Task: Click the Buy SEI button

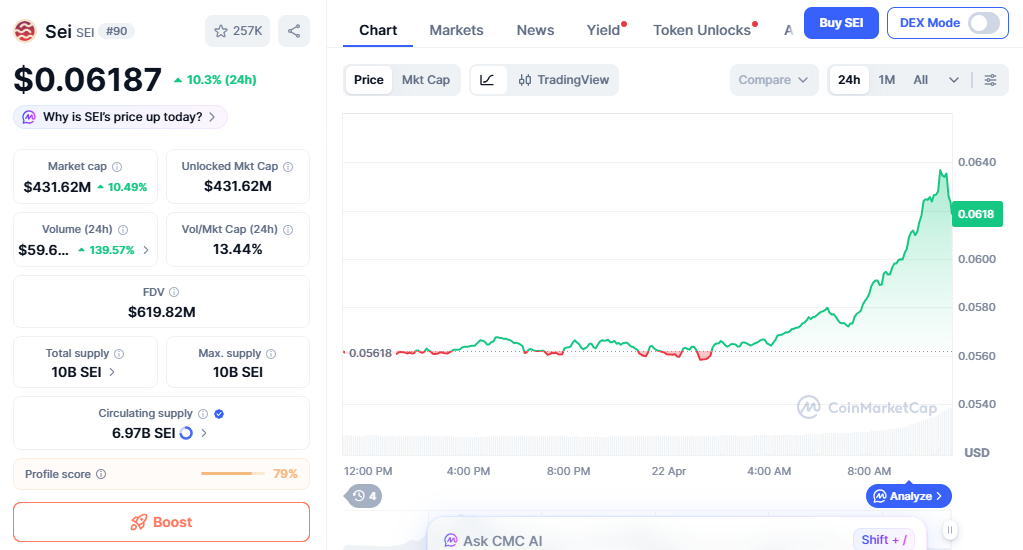Action: point(841,23)
